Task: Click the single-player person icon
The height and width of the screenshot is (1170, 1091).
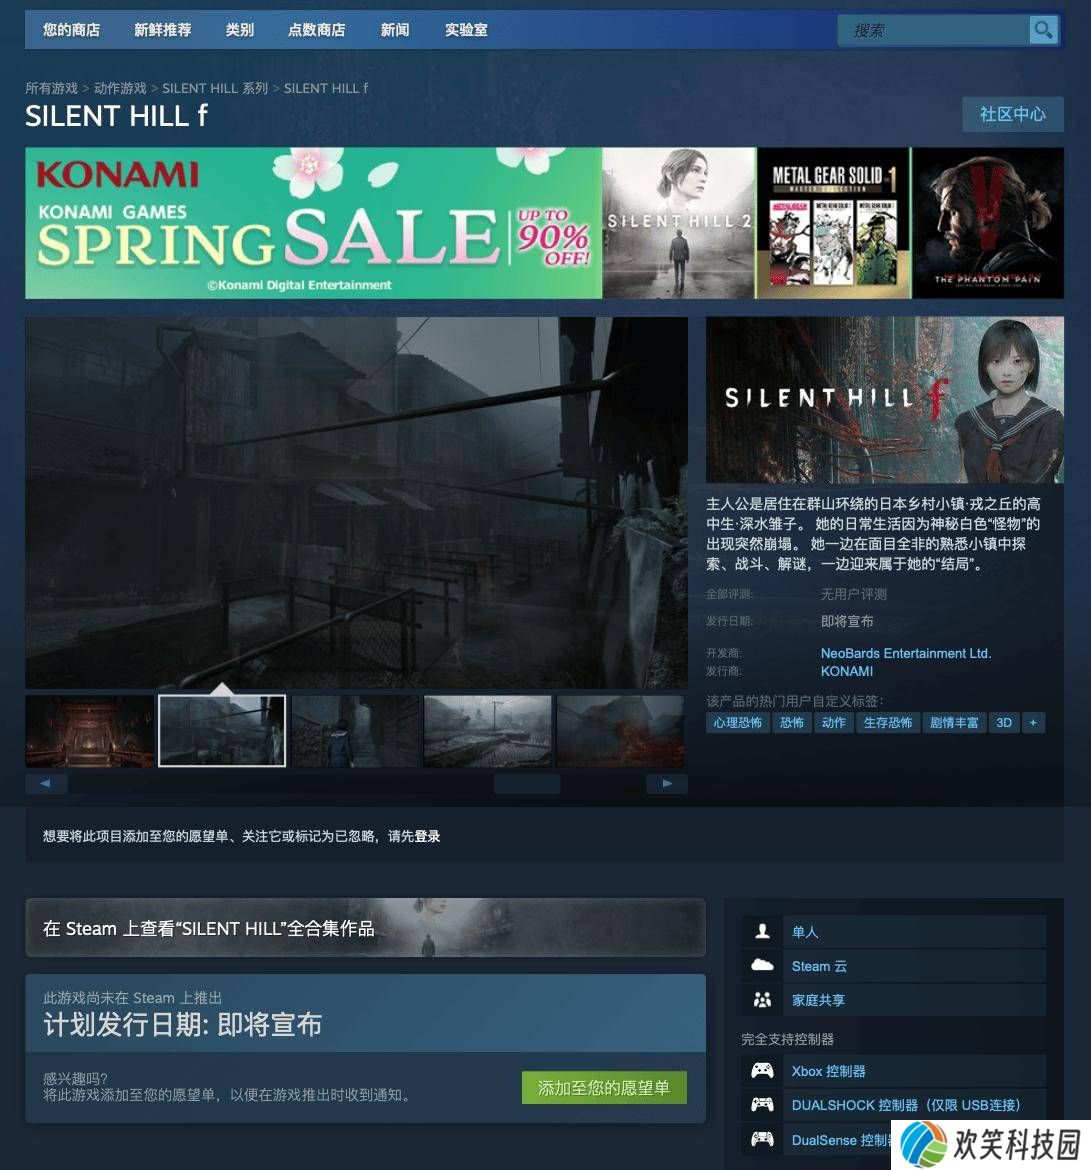Action: (762, 931)
